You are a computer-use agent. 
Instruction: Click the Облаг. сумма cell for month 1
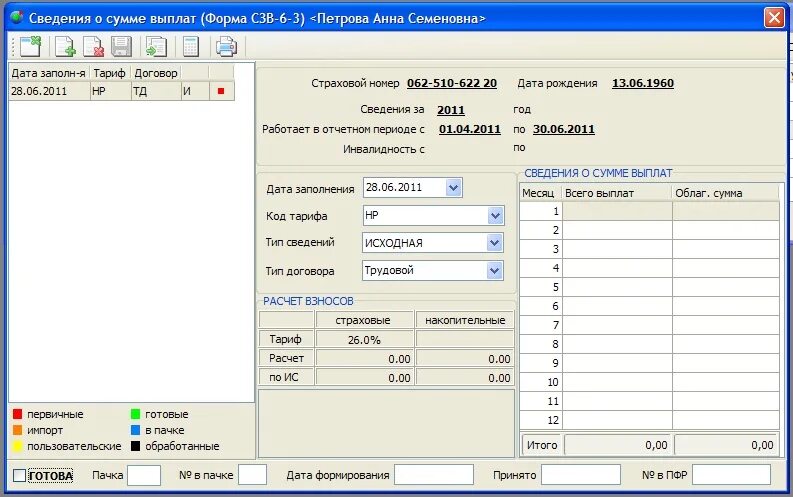click(x=726, y=211)
